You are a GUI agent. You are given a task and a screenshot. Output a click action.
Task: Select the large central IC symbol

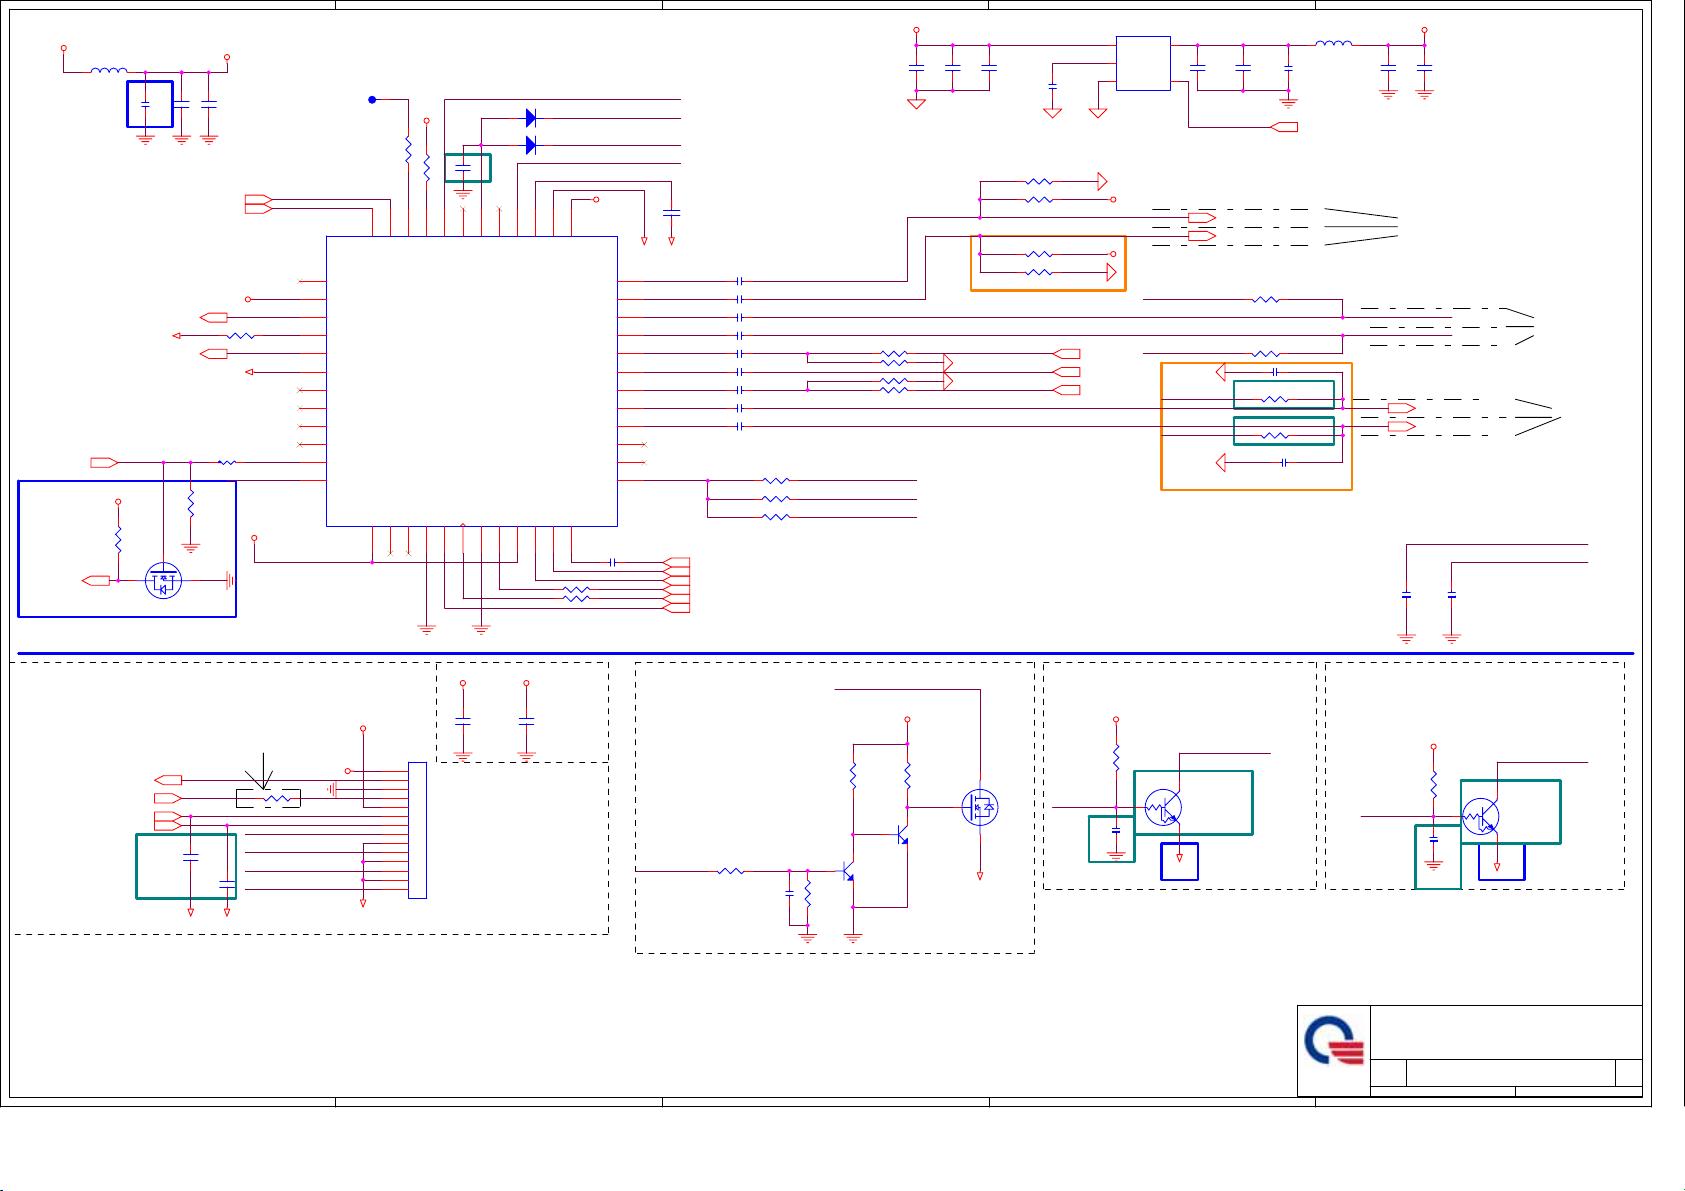pyautogui.click(x=472, y=381)
